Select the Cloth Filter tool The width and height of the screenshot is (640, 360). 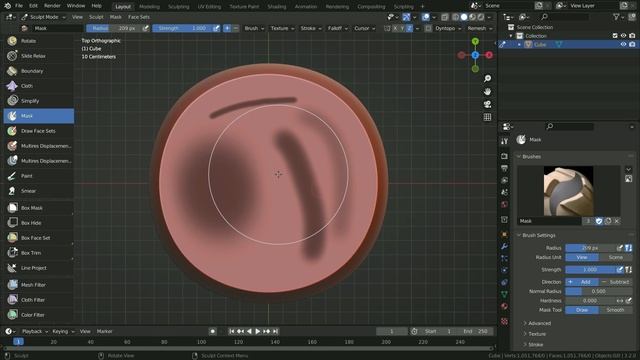(39, 300)
